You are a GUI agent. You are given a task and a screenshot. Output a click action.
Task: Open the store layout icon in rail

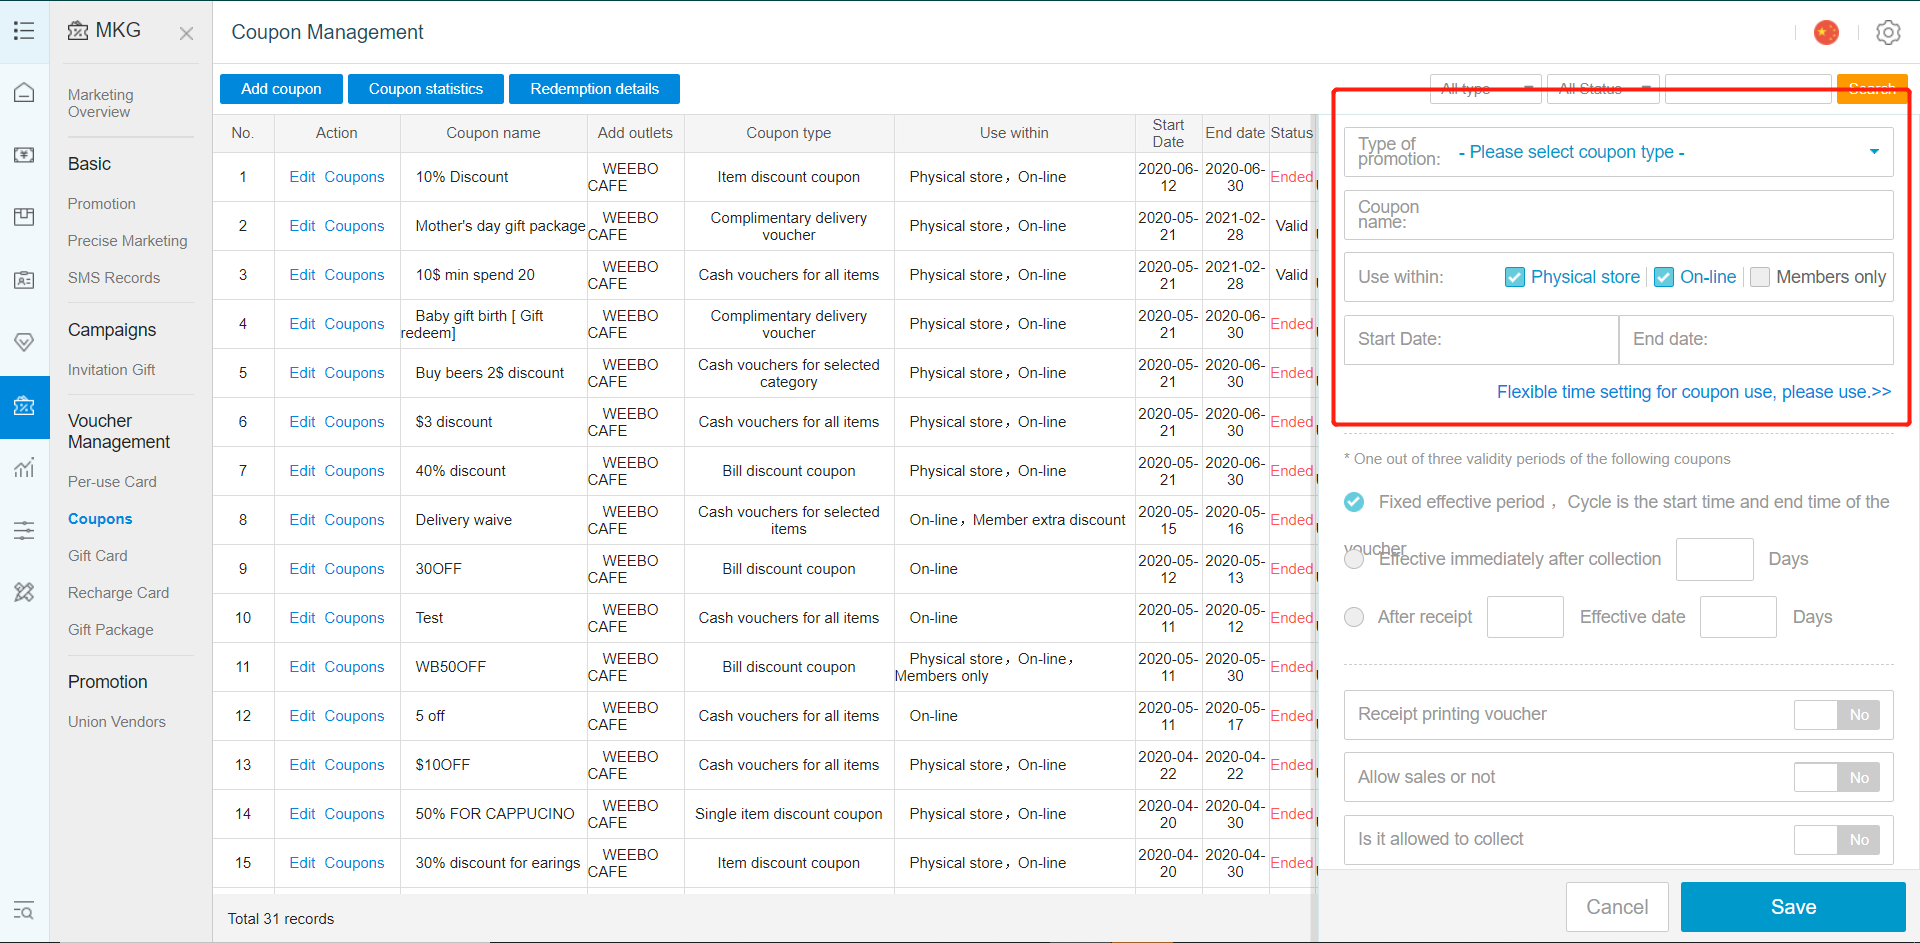tap(24, 217)
